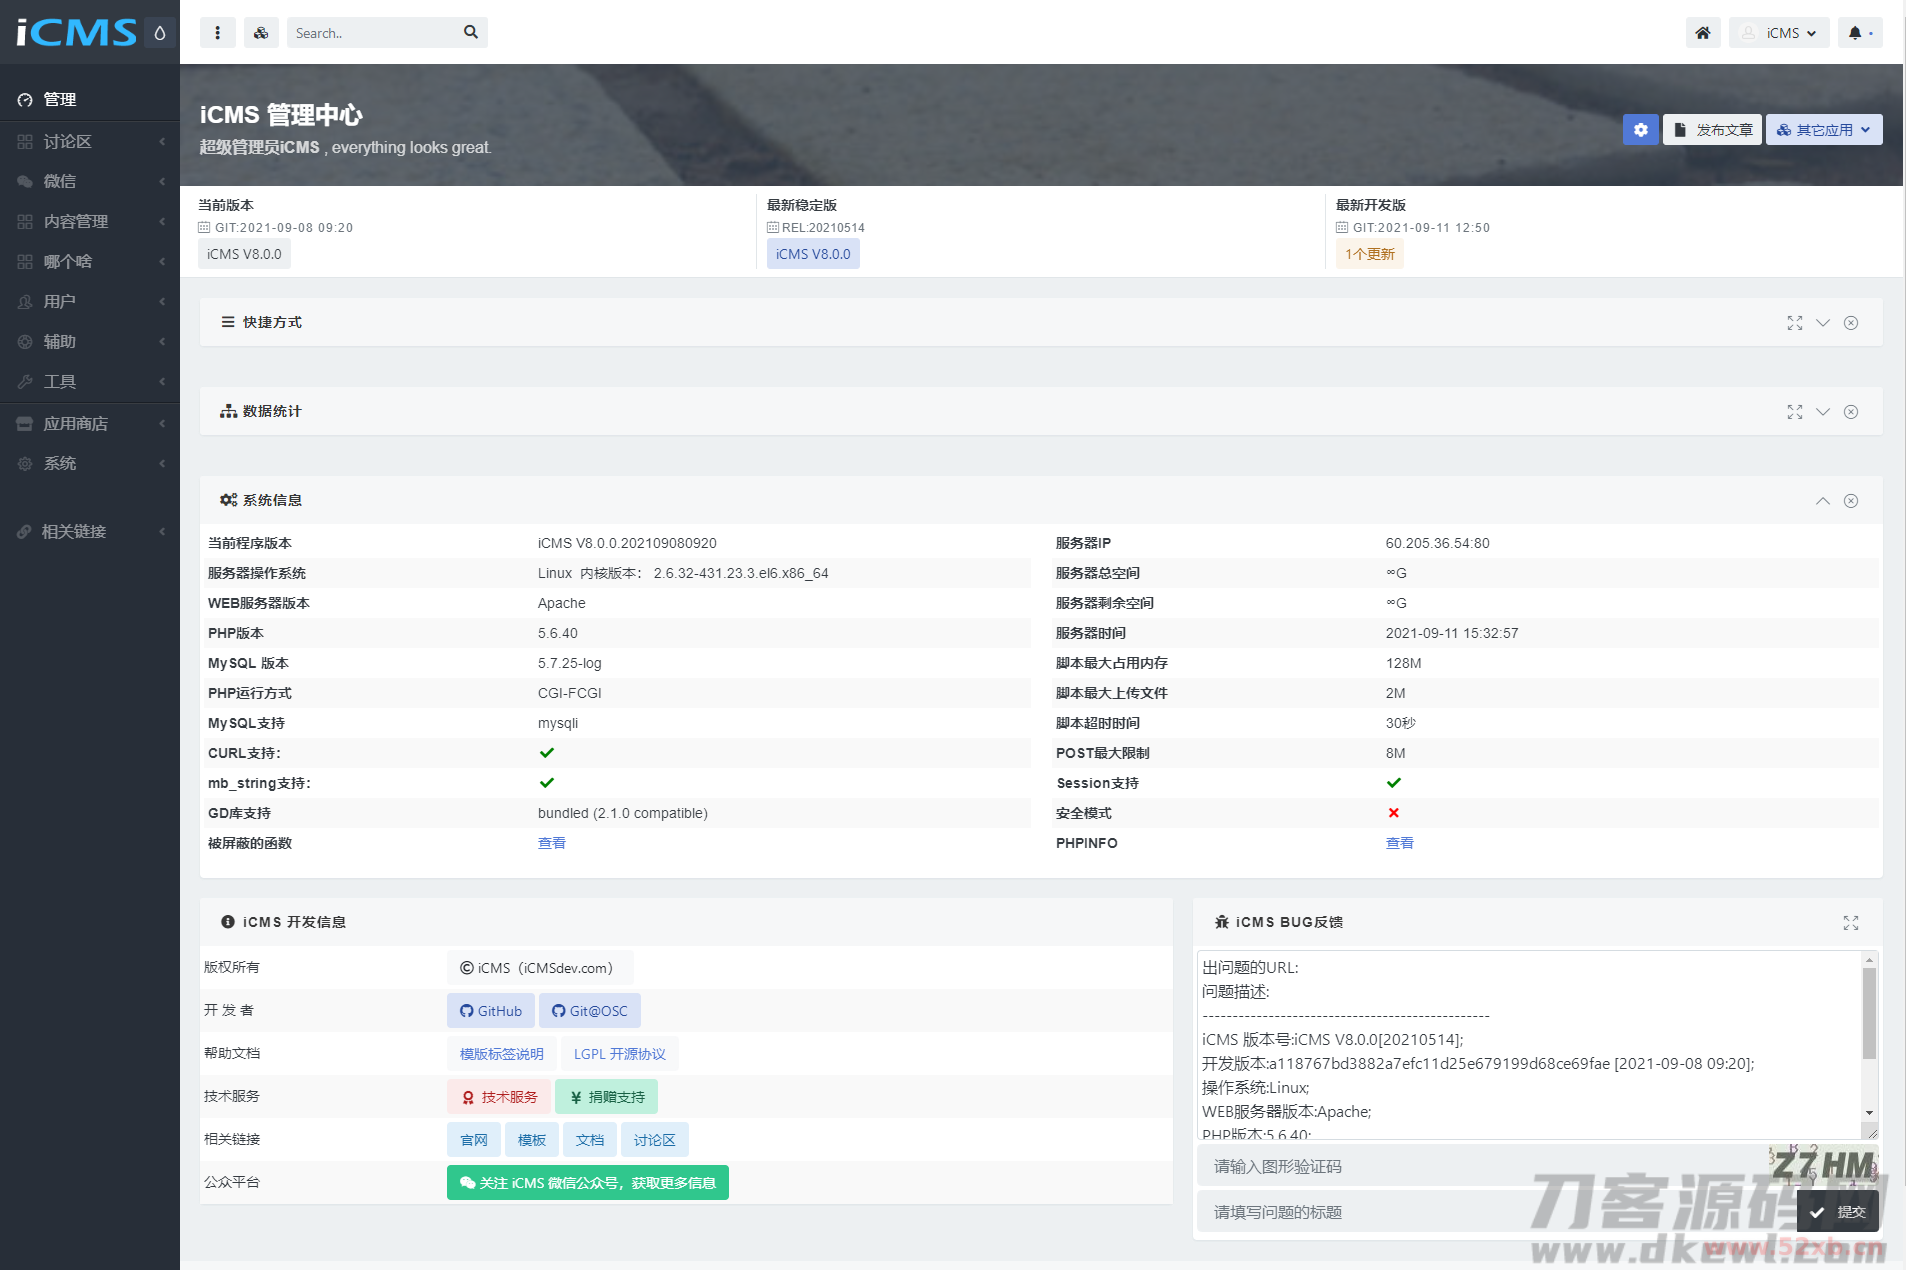Click the droplet theme icon beside logo
Image resolution: width=1906 pixels, height=1270 pixels.
coord(159,33)
